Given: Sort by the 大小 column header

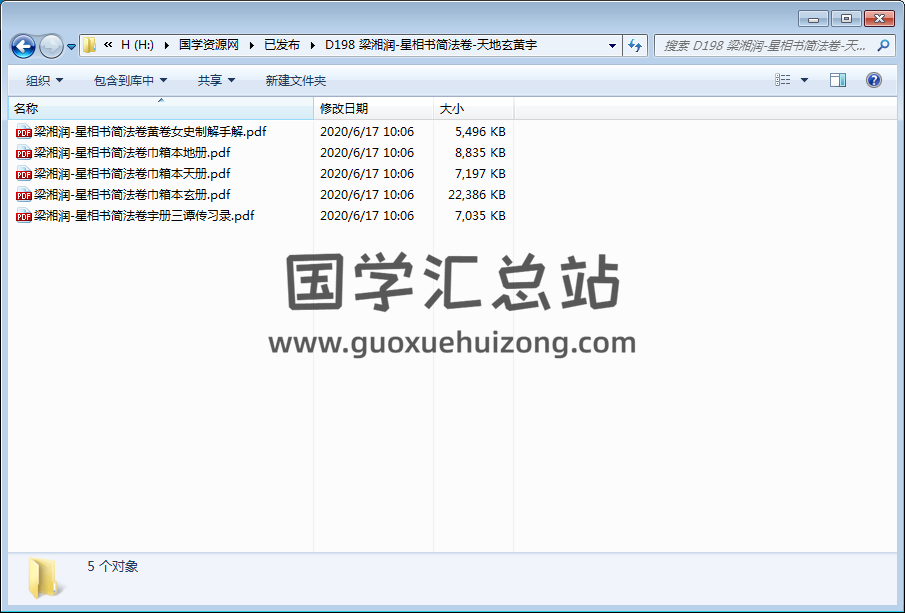Looking at the screenshot, I should pos(473,109).
